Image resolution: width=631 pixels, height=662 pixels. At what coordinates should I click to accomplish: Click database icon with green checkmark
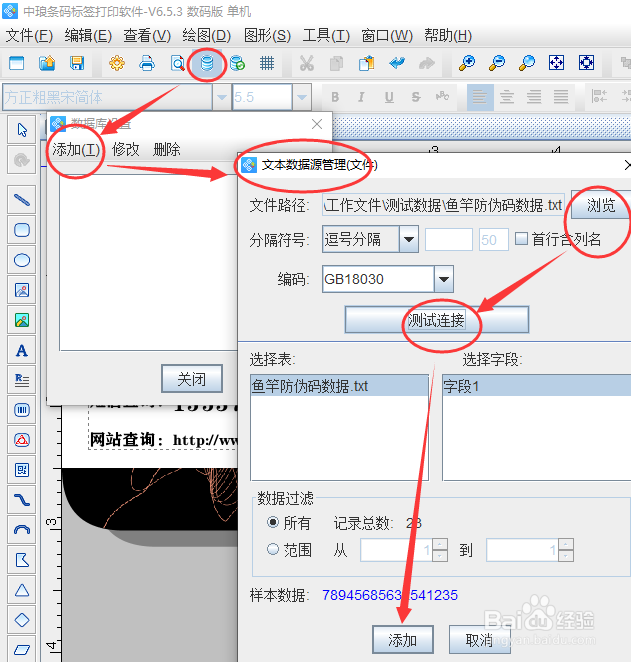coord(237,63)
